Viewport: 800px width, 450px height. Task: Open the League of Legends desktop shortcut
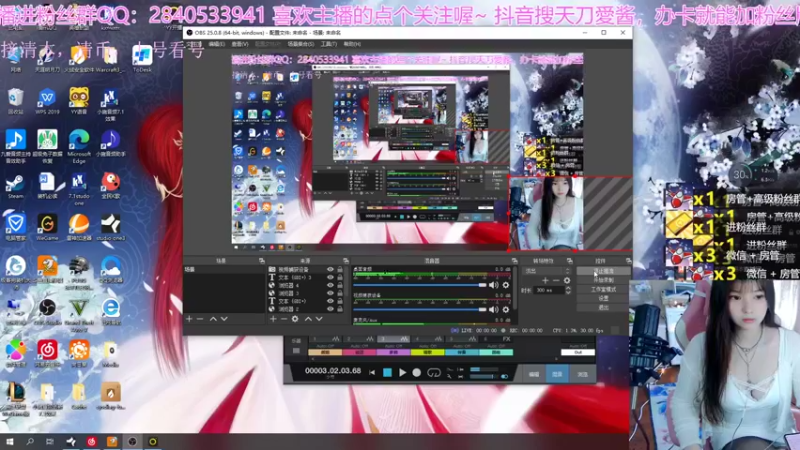15,398
